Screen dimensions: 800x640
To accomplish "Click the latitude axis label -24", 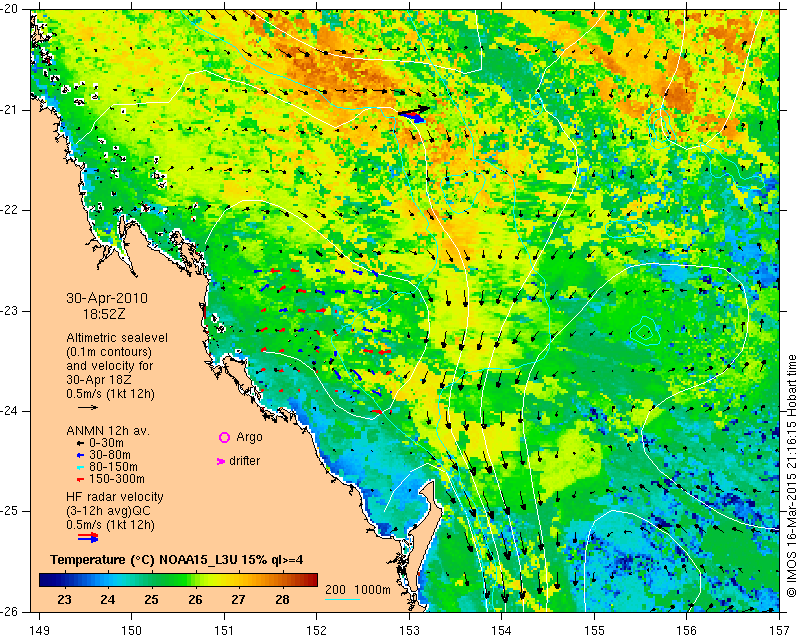I will click(9, 411).
